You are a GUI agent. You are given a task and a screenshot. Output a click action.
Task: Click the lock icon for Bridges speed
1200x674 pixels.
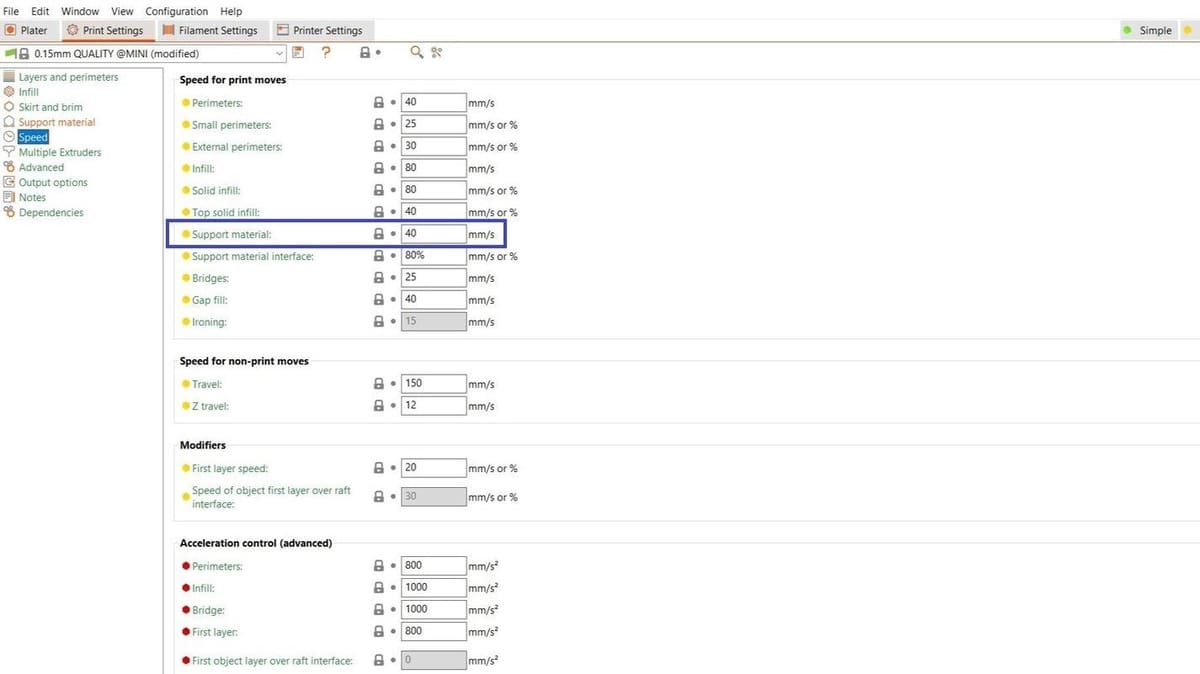[x=379, y=278]
